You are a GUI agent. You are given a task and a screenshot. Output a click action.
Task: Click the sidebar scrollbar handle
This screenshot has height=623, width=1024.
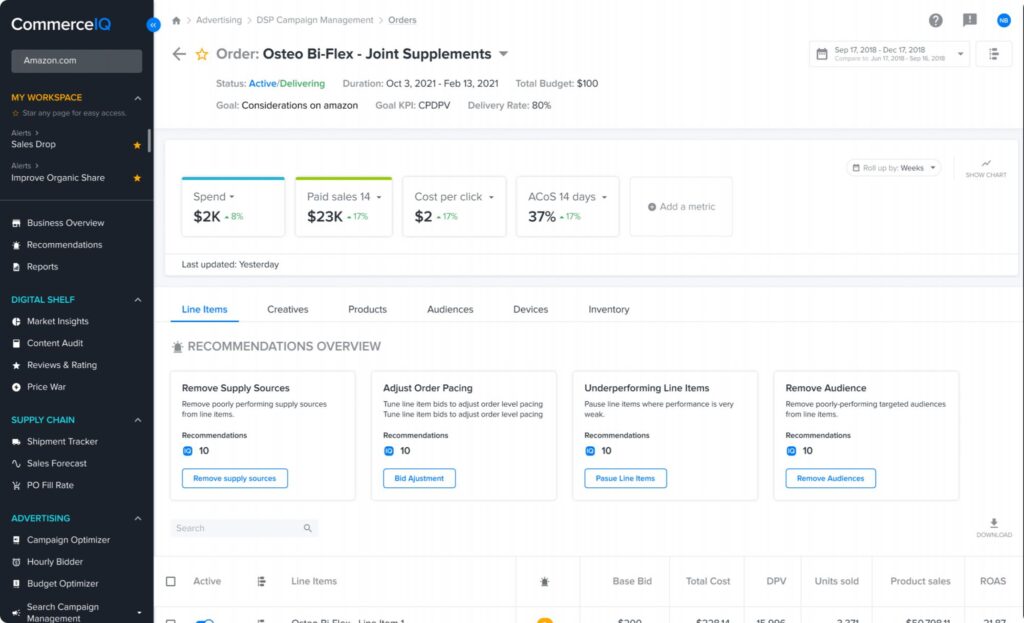coord(150,140)
